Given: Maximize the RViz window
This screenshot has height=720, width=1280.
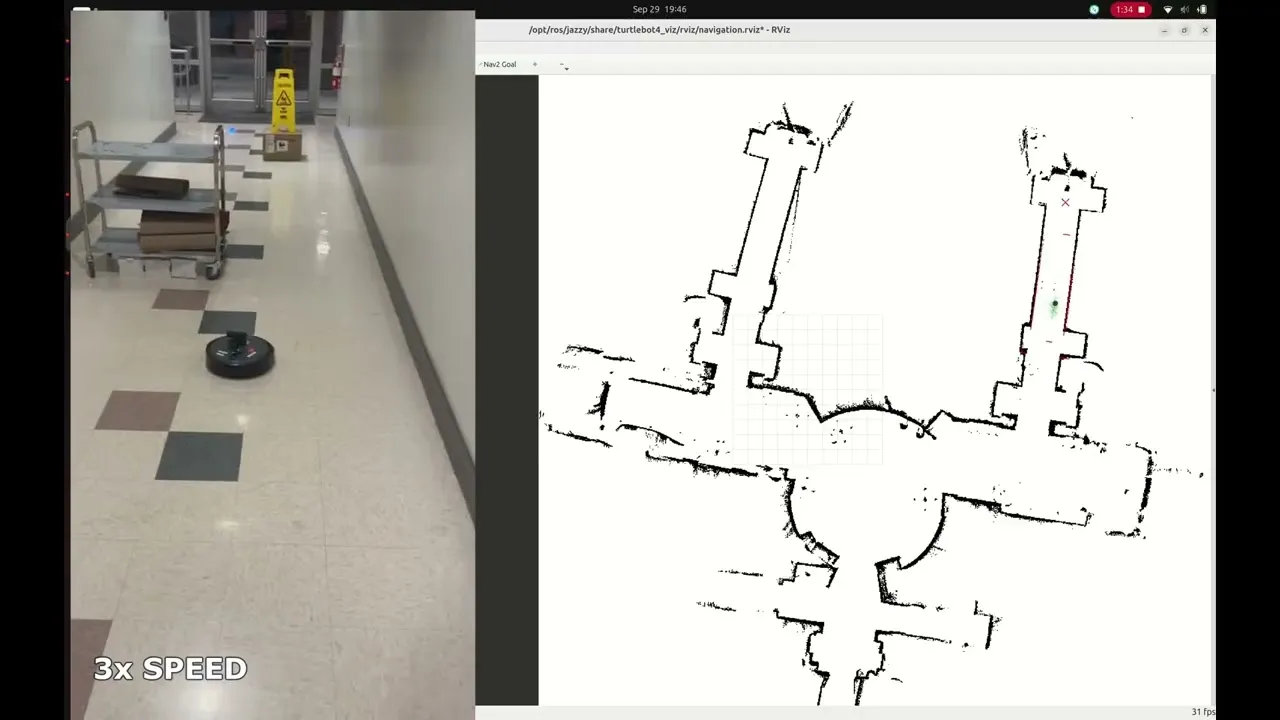Looking at the screenshot, I should point(1184,30).
